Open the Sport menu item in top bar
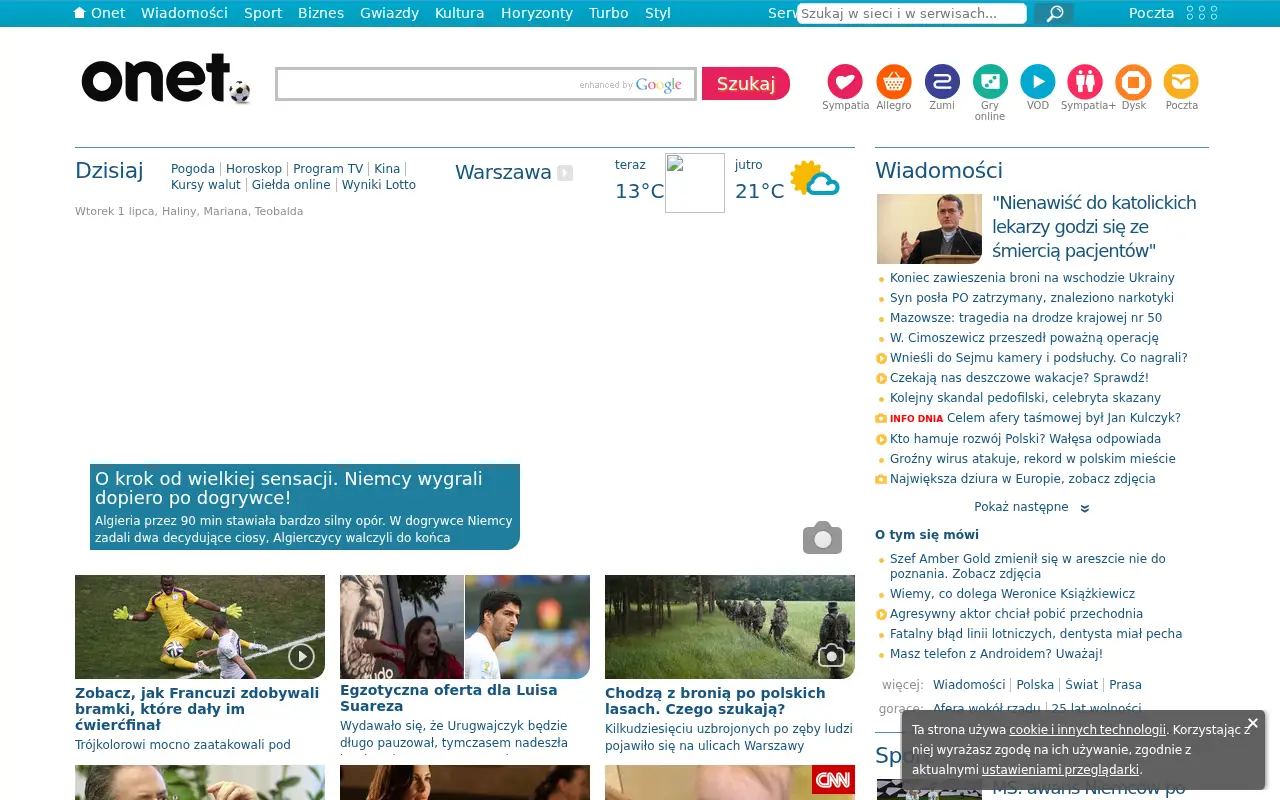This screenshot has width=1280, height=800. [263, 13]
